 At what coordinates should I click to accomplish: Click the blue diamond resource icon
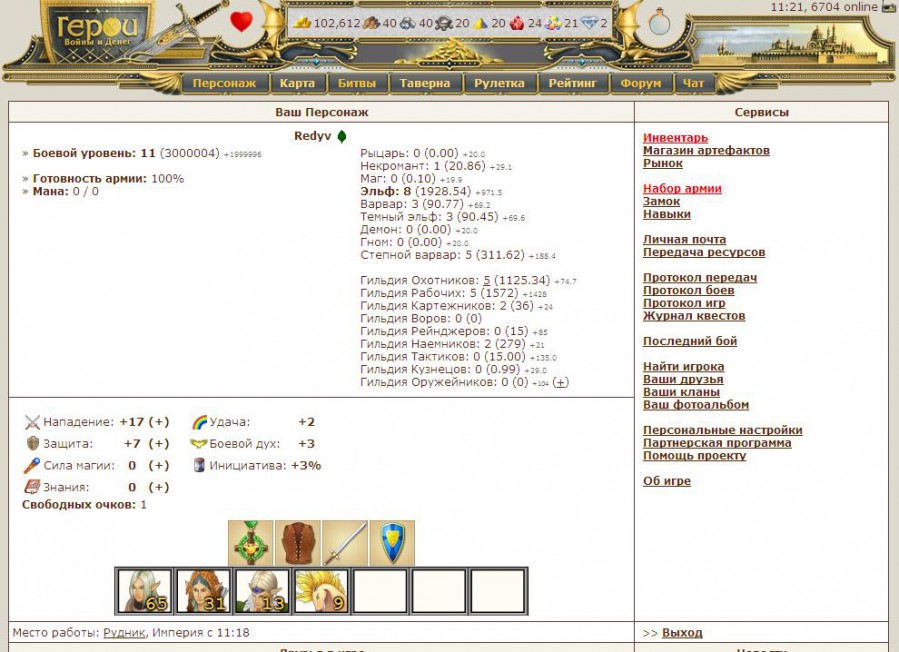589,23
